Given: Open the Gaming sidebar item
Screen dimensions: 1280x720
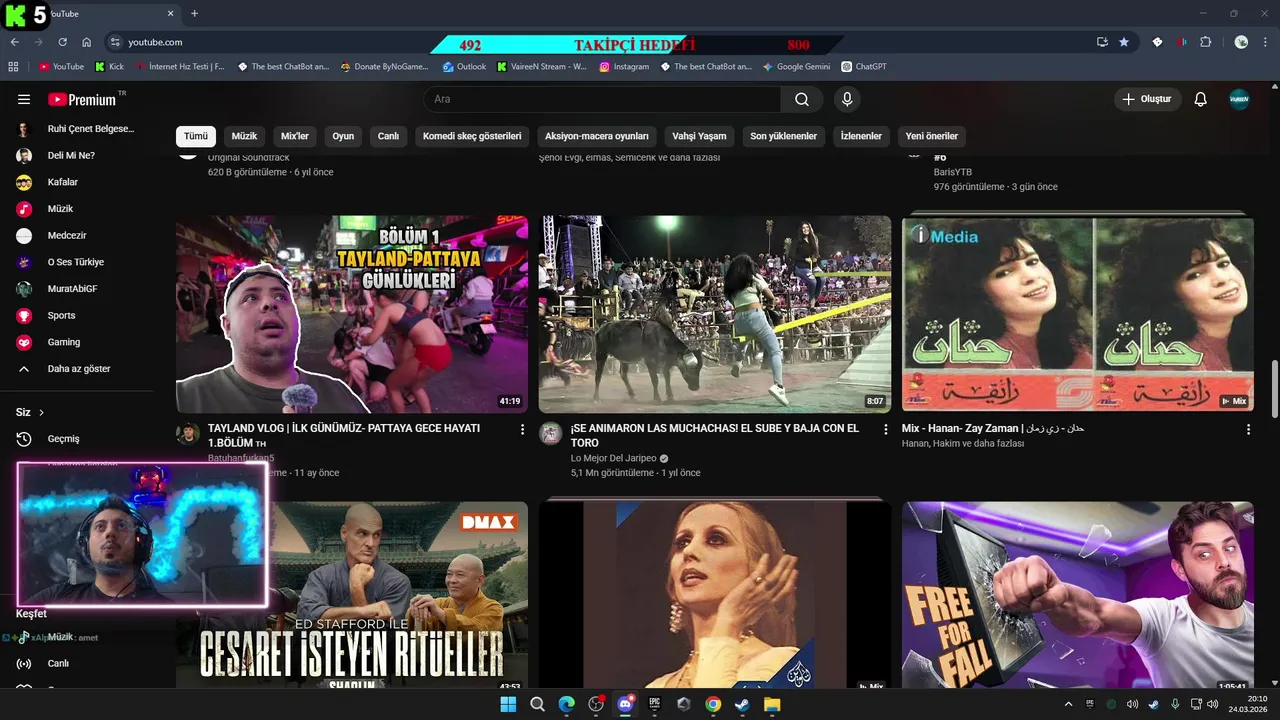Looking at the screenshot, I should (x=77, y=342).
